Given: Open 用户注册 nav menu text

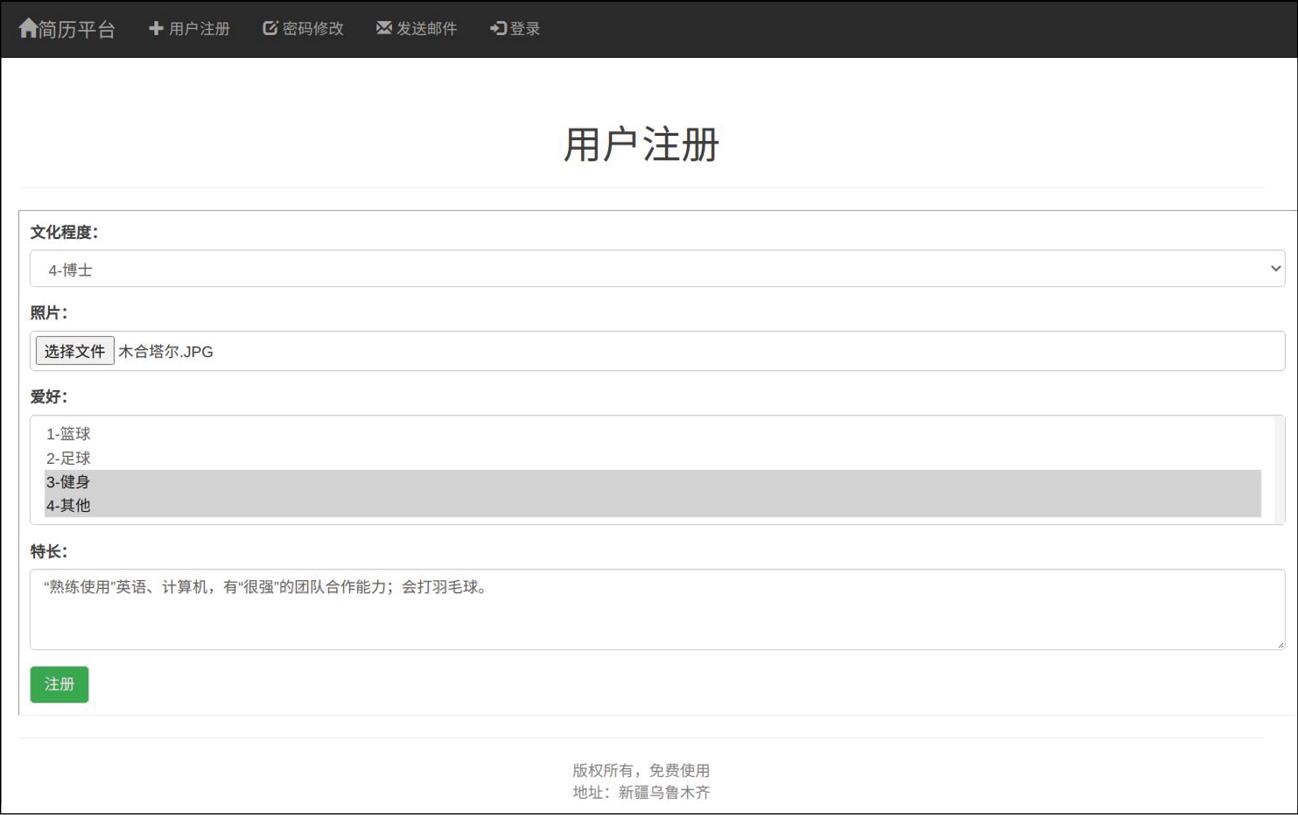Looking at the screenshot, I should (199, 29).
